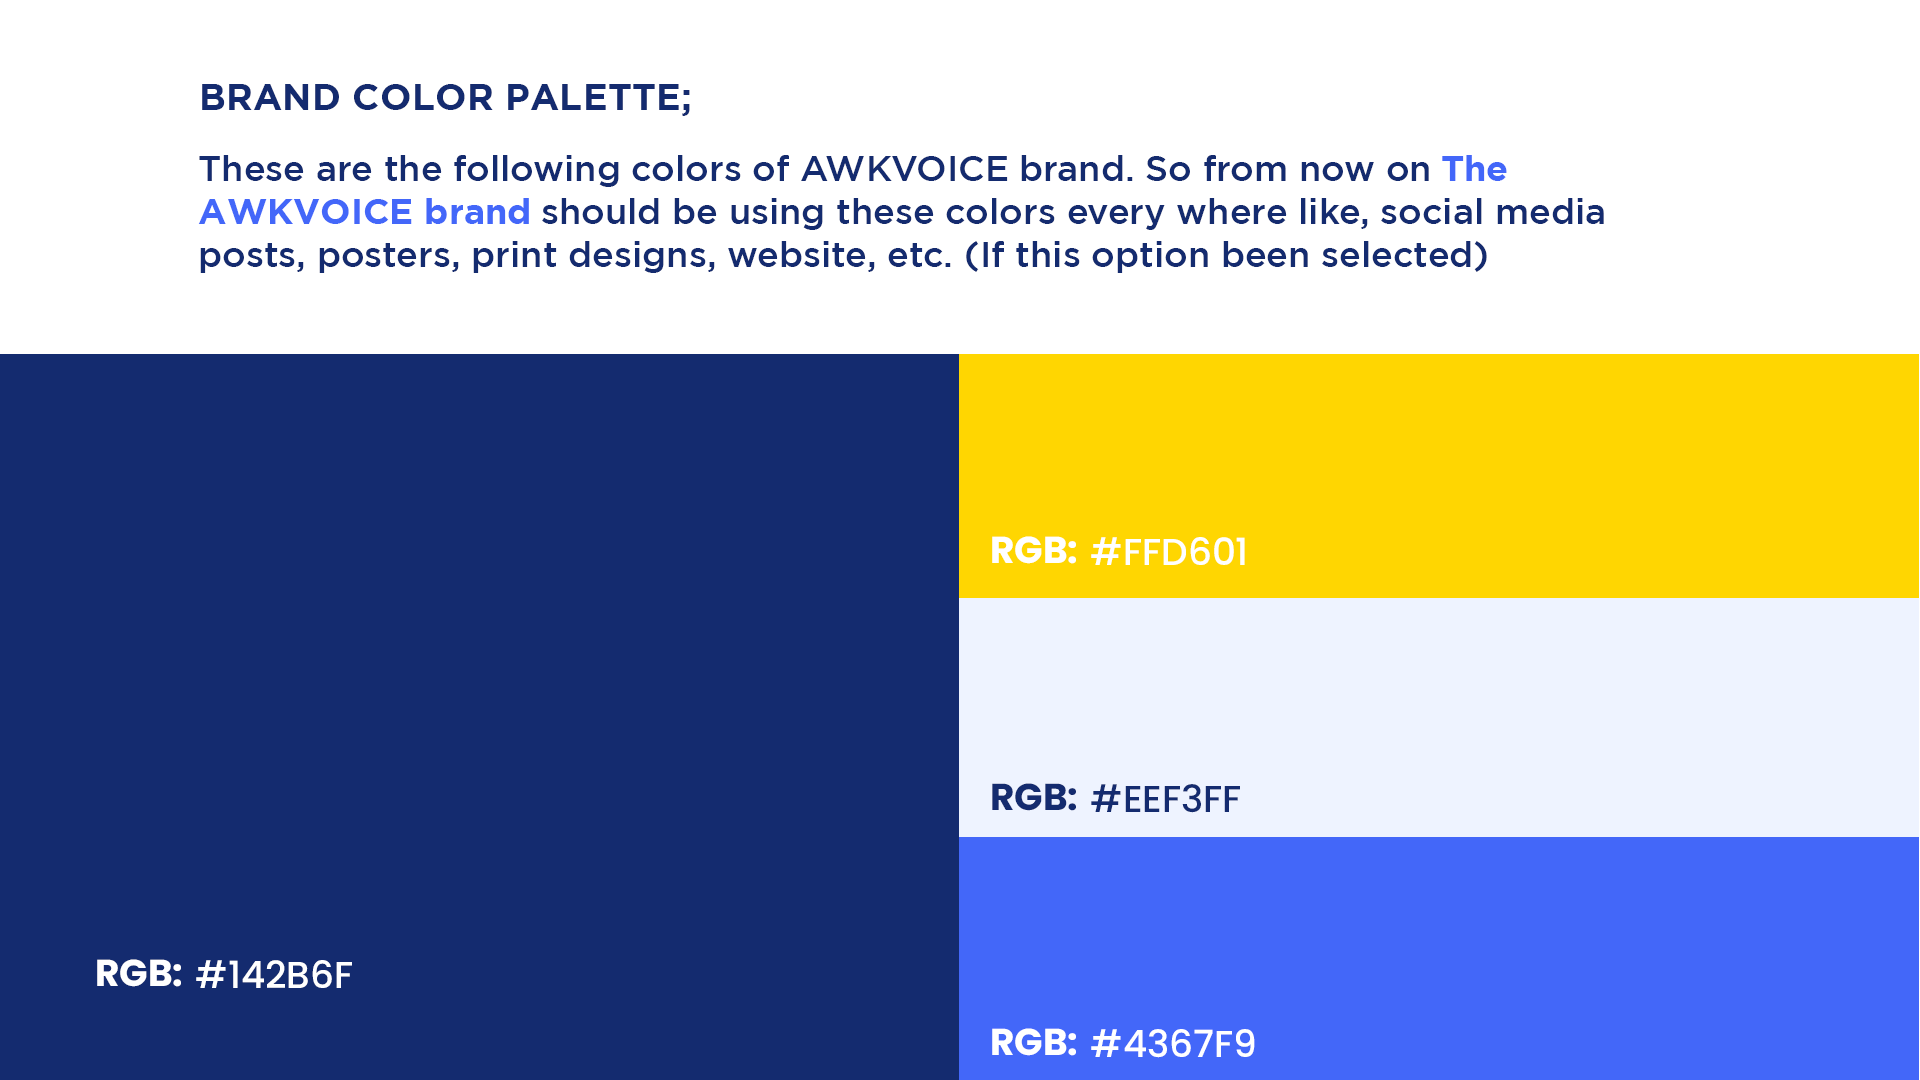The height and width of the screenshot is (1080, 1920).
Task: Choose the bright blue #4367F9 swatch
Action: pos(1438,930)
